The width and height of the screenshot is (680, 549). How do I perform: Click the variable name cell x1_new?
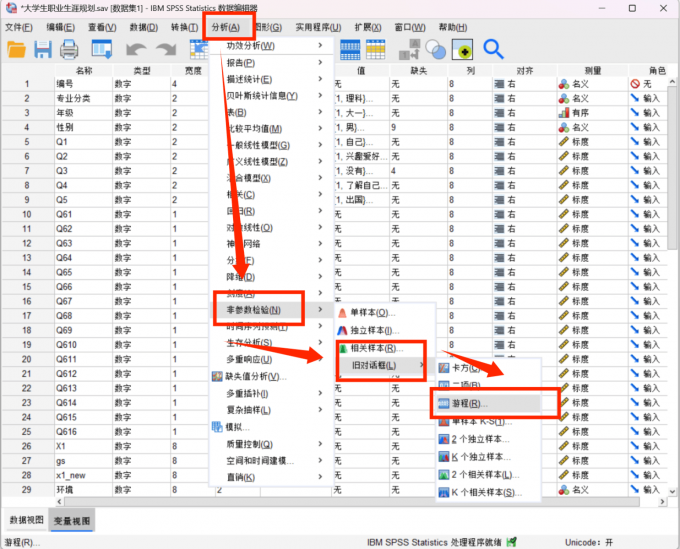pos(83,475)
